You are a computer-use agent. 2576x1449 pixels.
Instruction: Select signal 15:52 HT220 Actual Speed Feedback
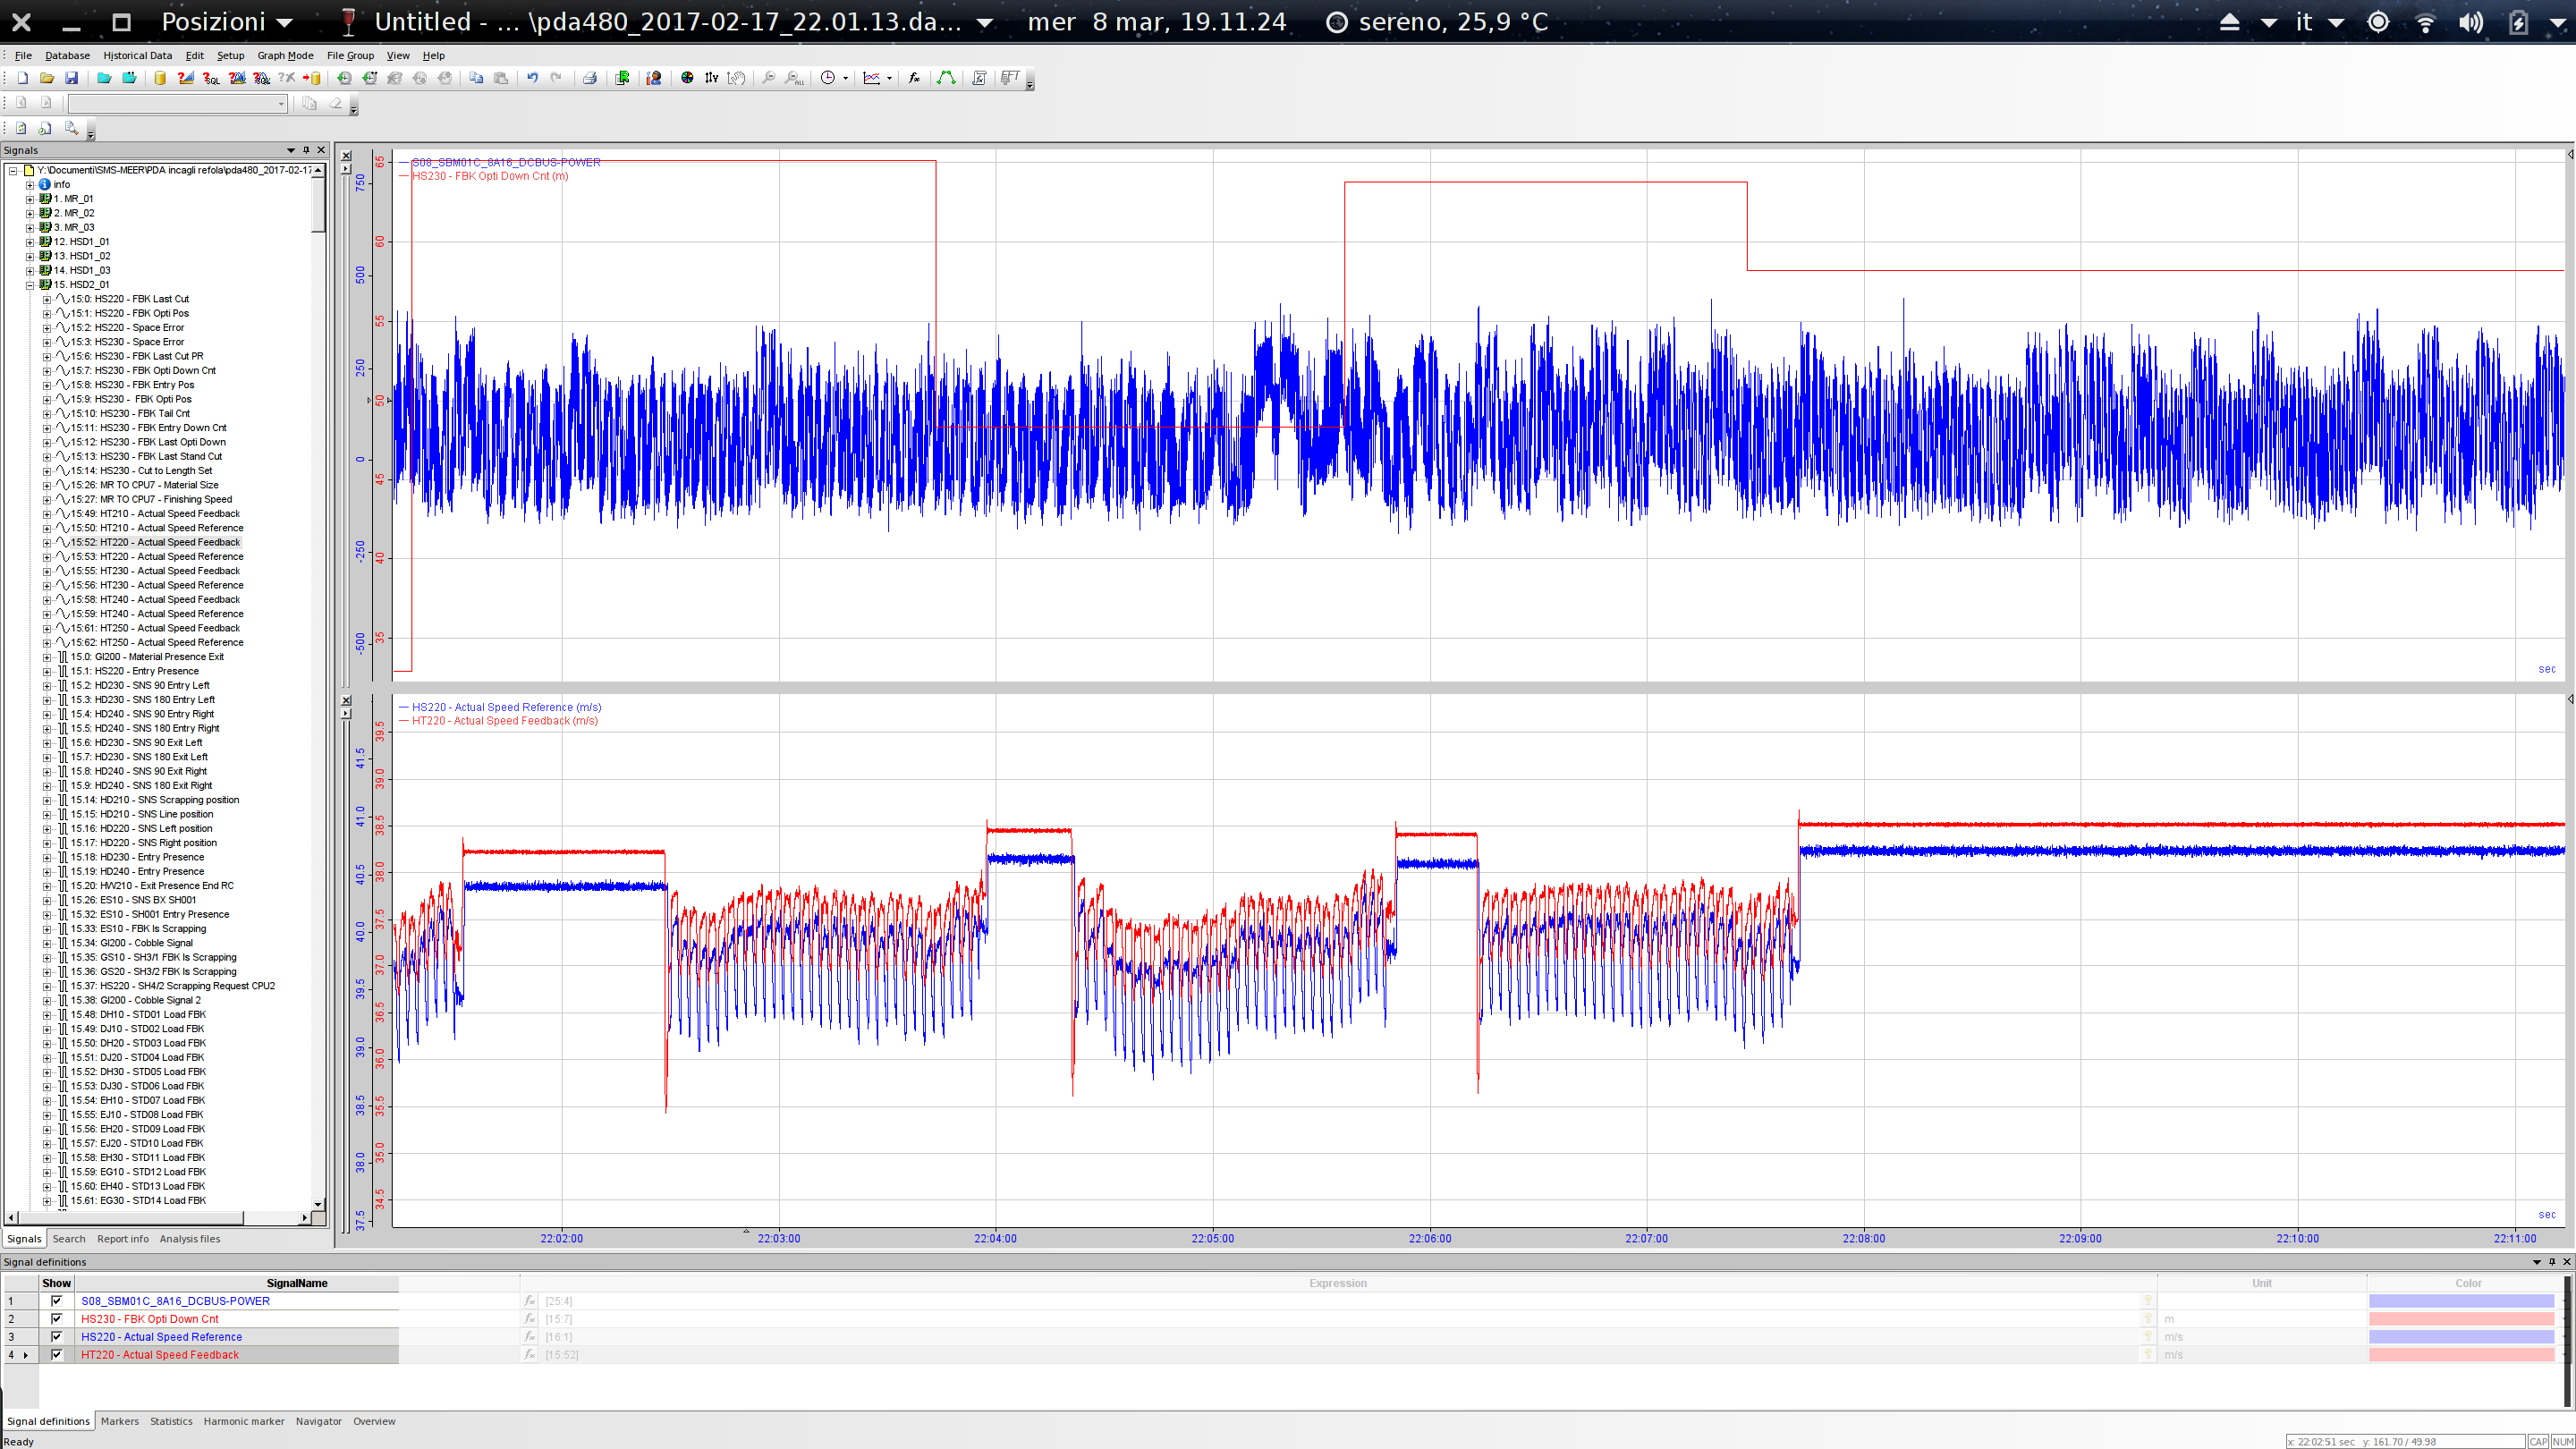click(153, 542)
